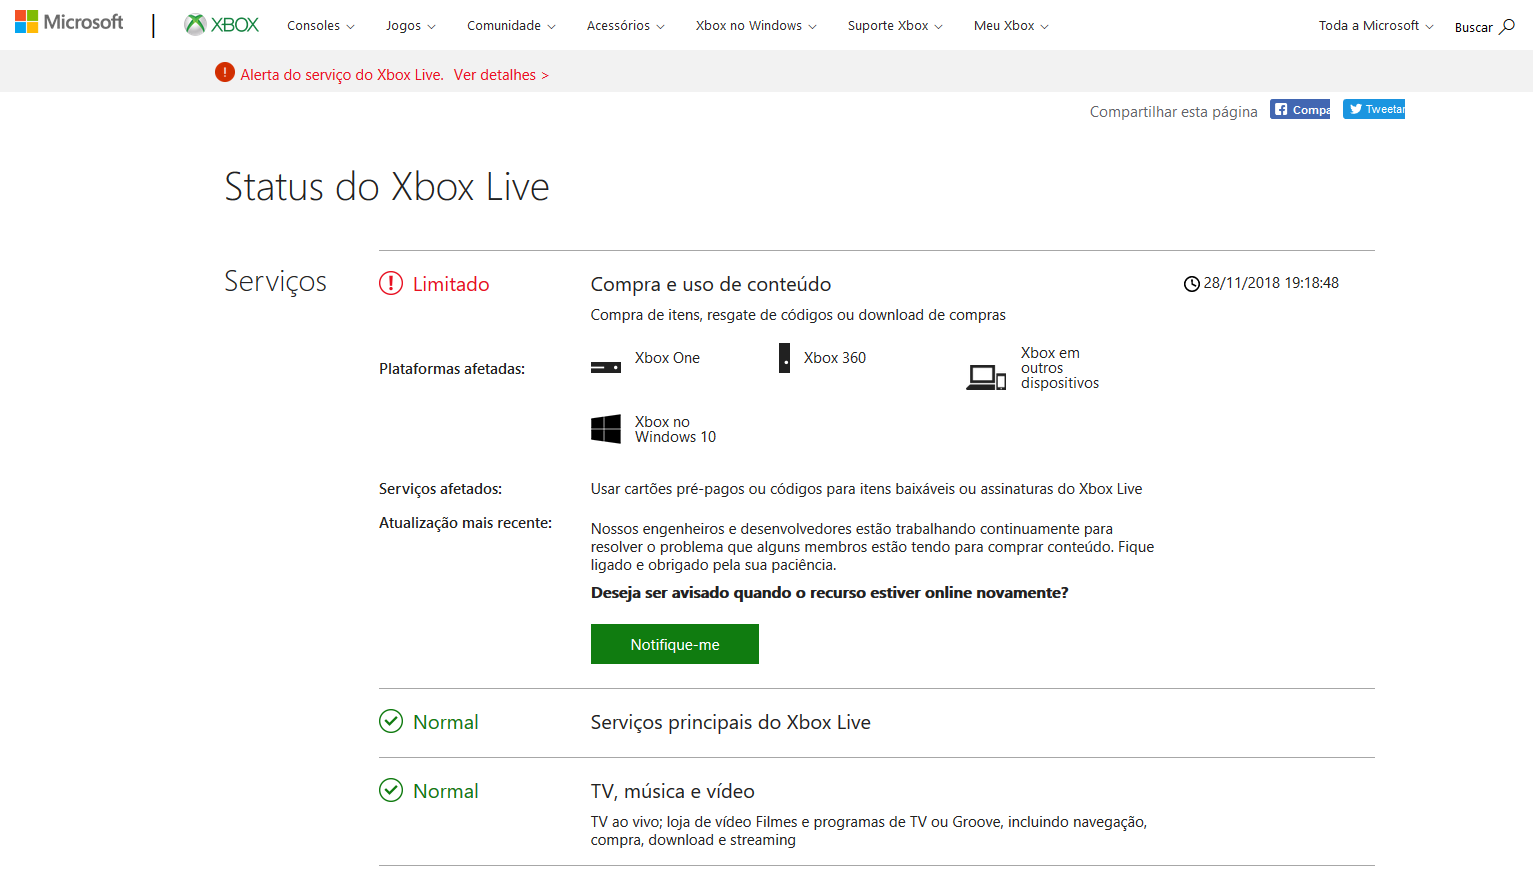This screenshot has height=873, width=1533.
Task: Expand the Meu Xbox menu
Action: (x=1011, y=26)
